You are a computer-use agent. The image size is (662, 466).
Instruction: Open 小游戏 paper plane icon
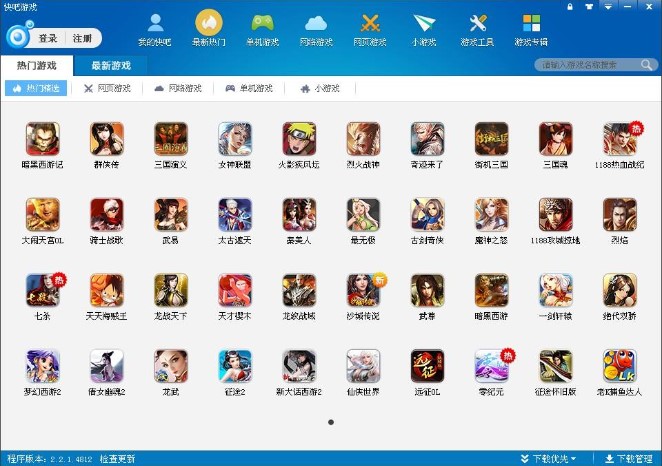[424, 24]
